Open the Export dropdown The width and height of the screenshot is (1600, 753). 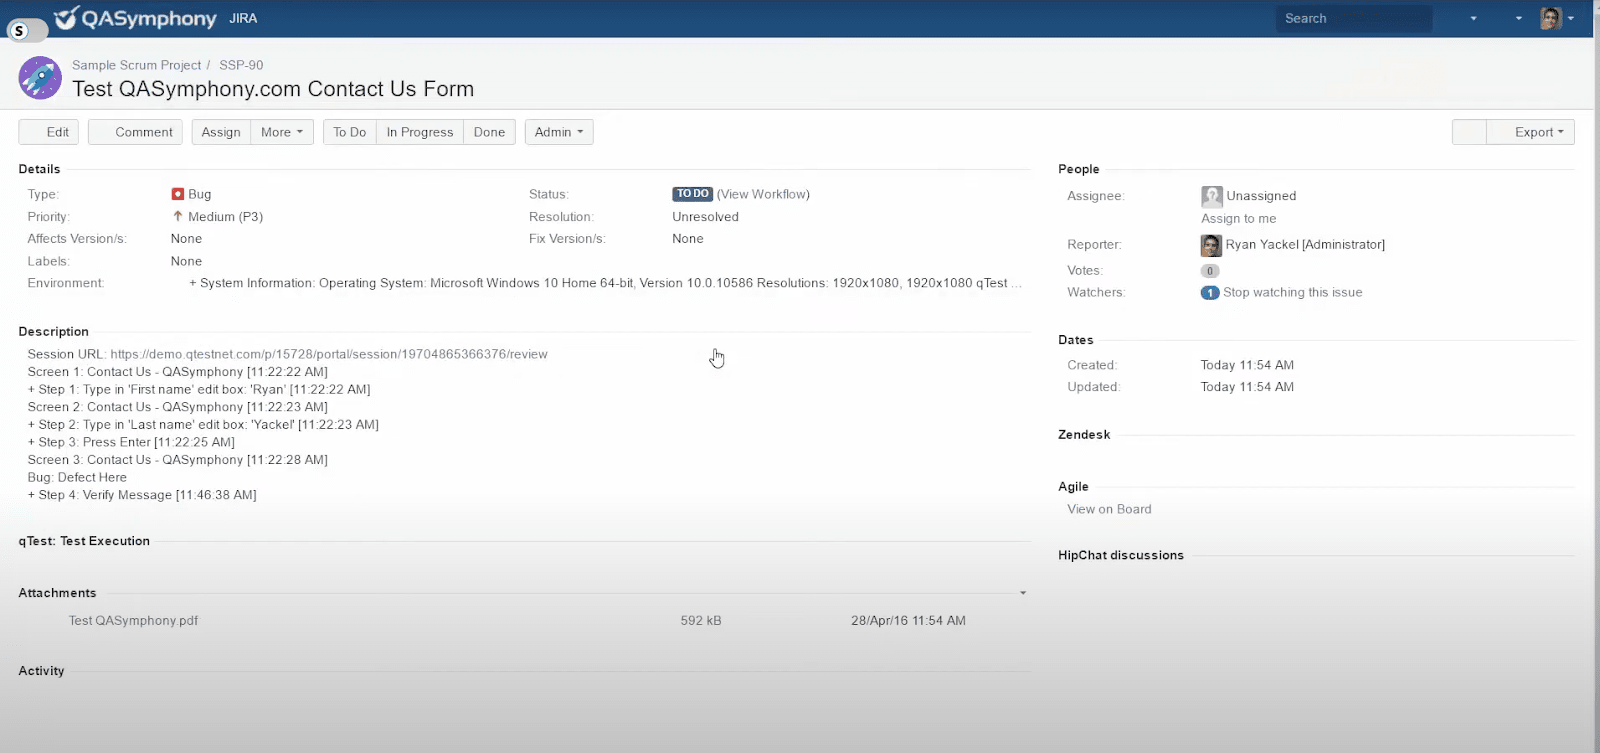(1538, 132)
